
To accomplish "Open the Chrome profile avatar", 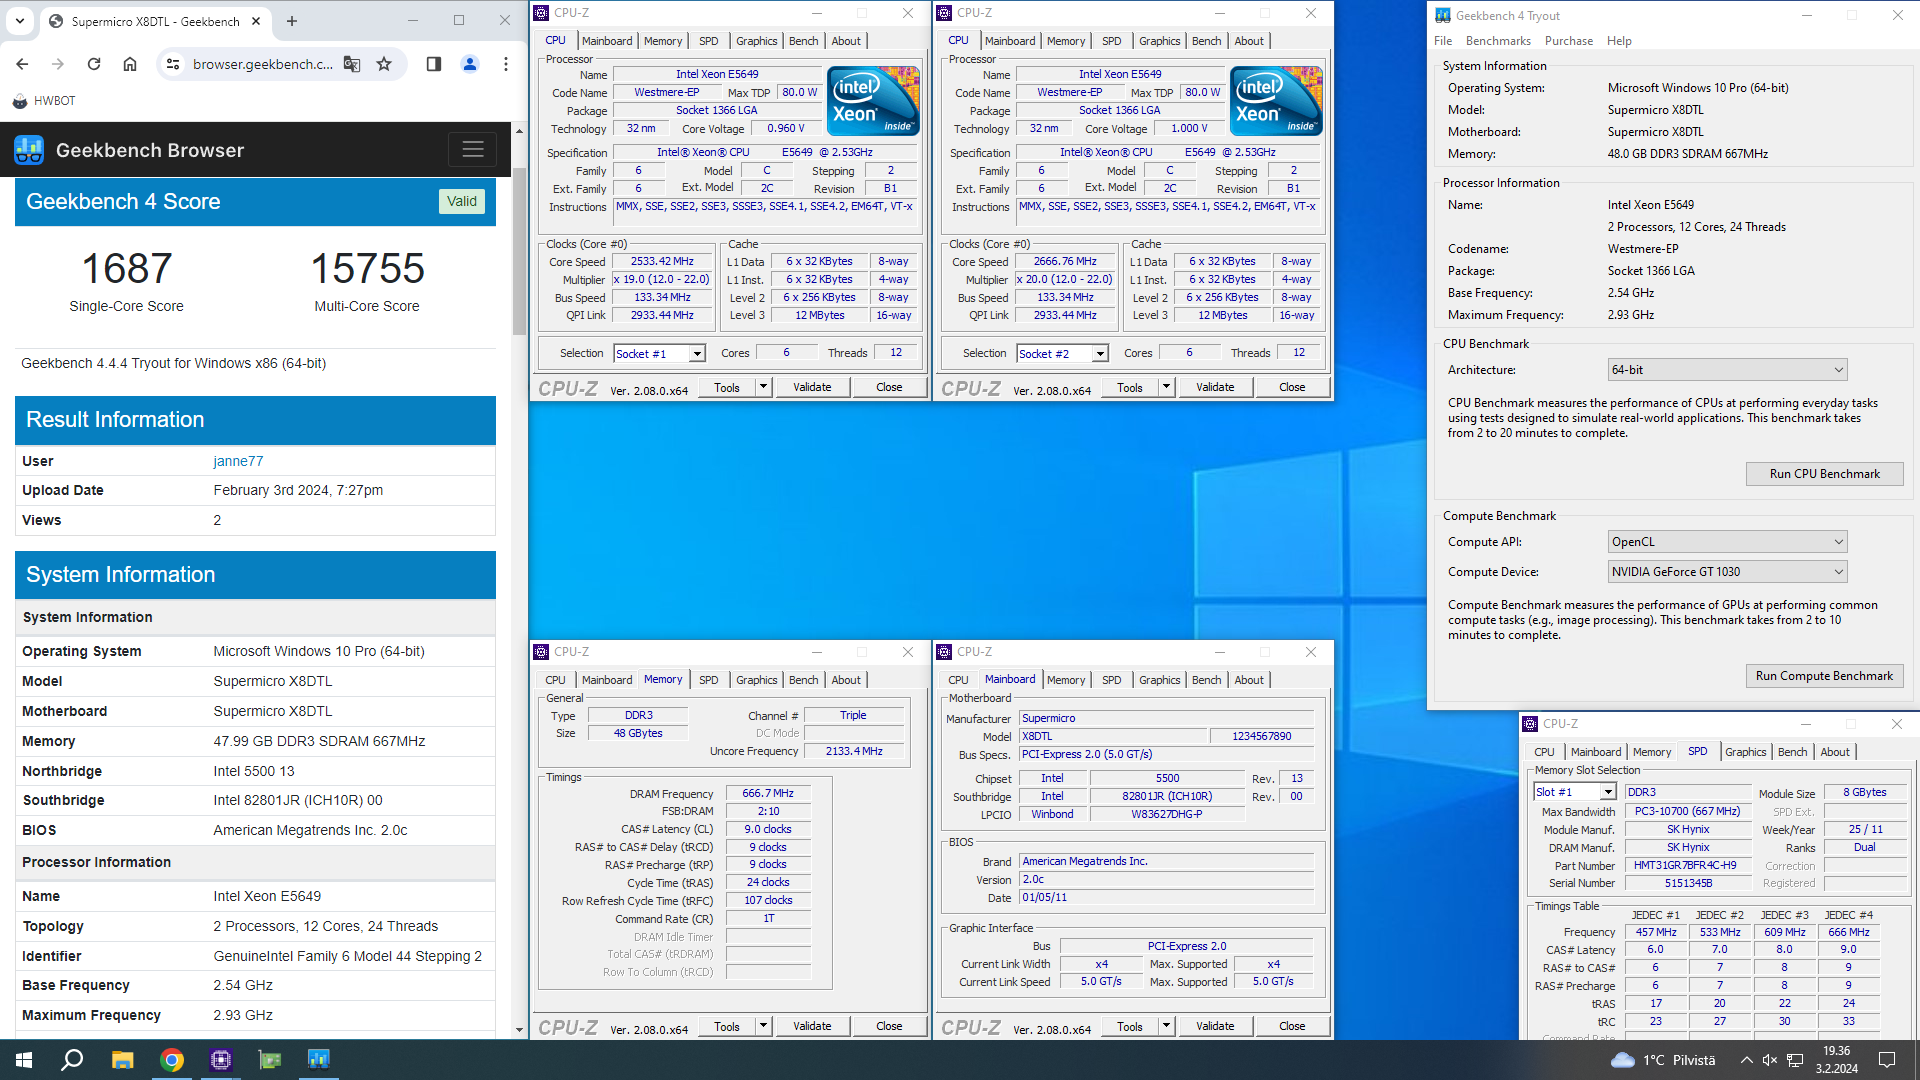I will tap(470, 64).
